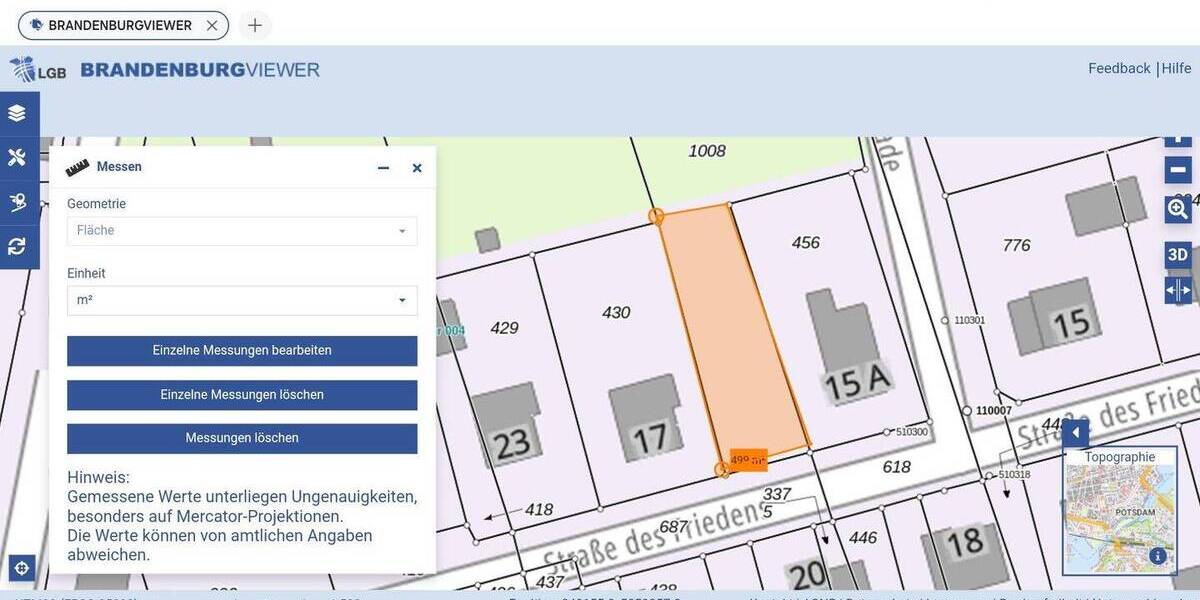
Task: Click the geolocation crosshair icon bottom left
Action: (20, 568)
